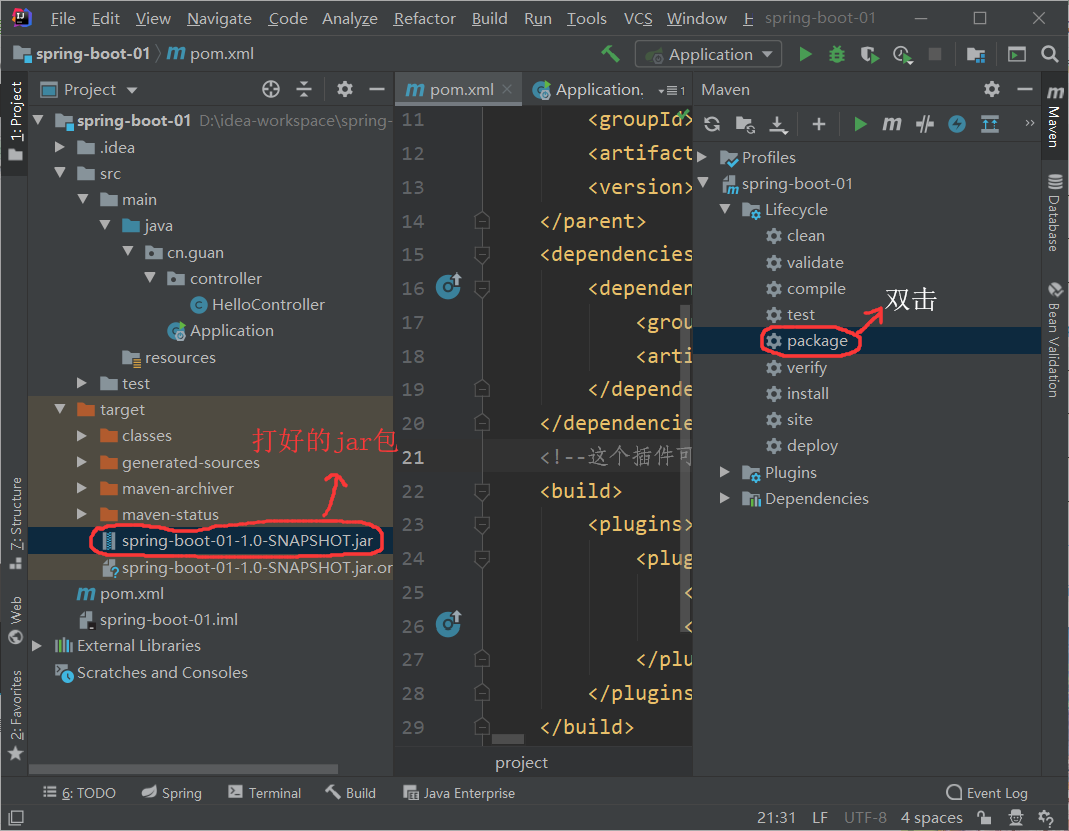The width and height of the screenshot is (1069, 831).
Task: Expand Maven Profiles node
Action: [x=702, y=157]
